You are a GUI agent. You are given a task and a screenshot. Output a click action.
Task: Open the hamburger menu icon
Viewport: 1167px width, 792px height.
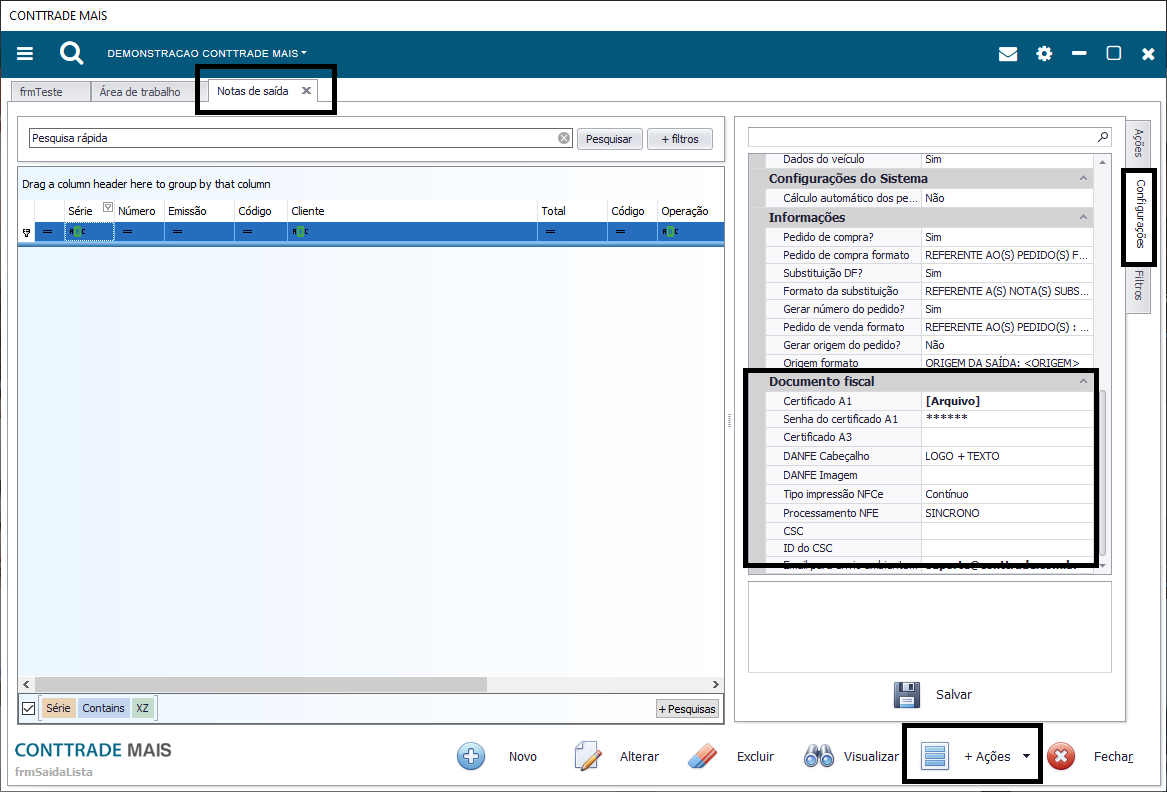click(x=25, y=54)
